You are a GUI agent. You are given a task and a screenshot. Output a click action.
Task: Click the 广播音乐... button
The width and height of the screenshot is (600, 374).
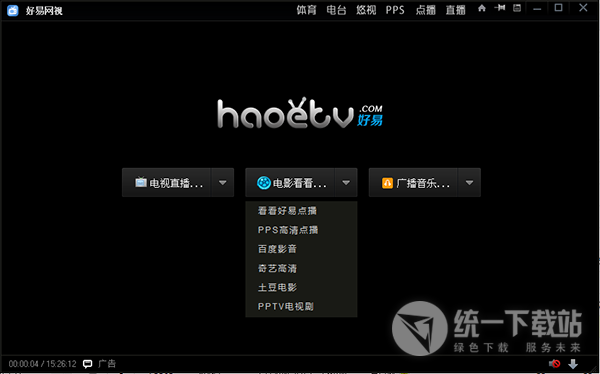414,183
